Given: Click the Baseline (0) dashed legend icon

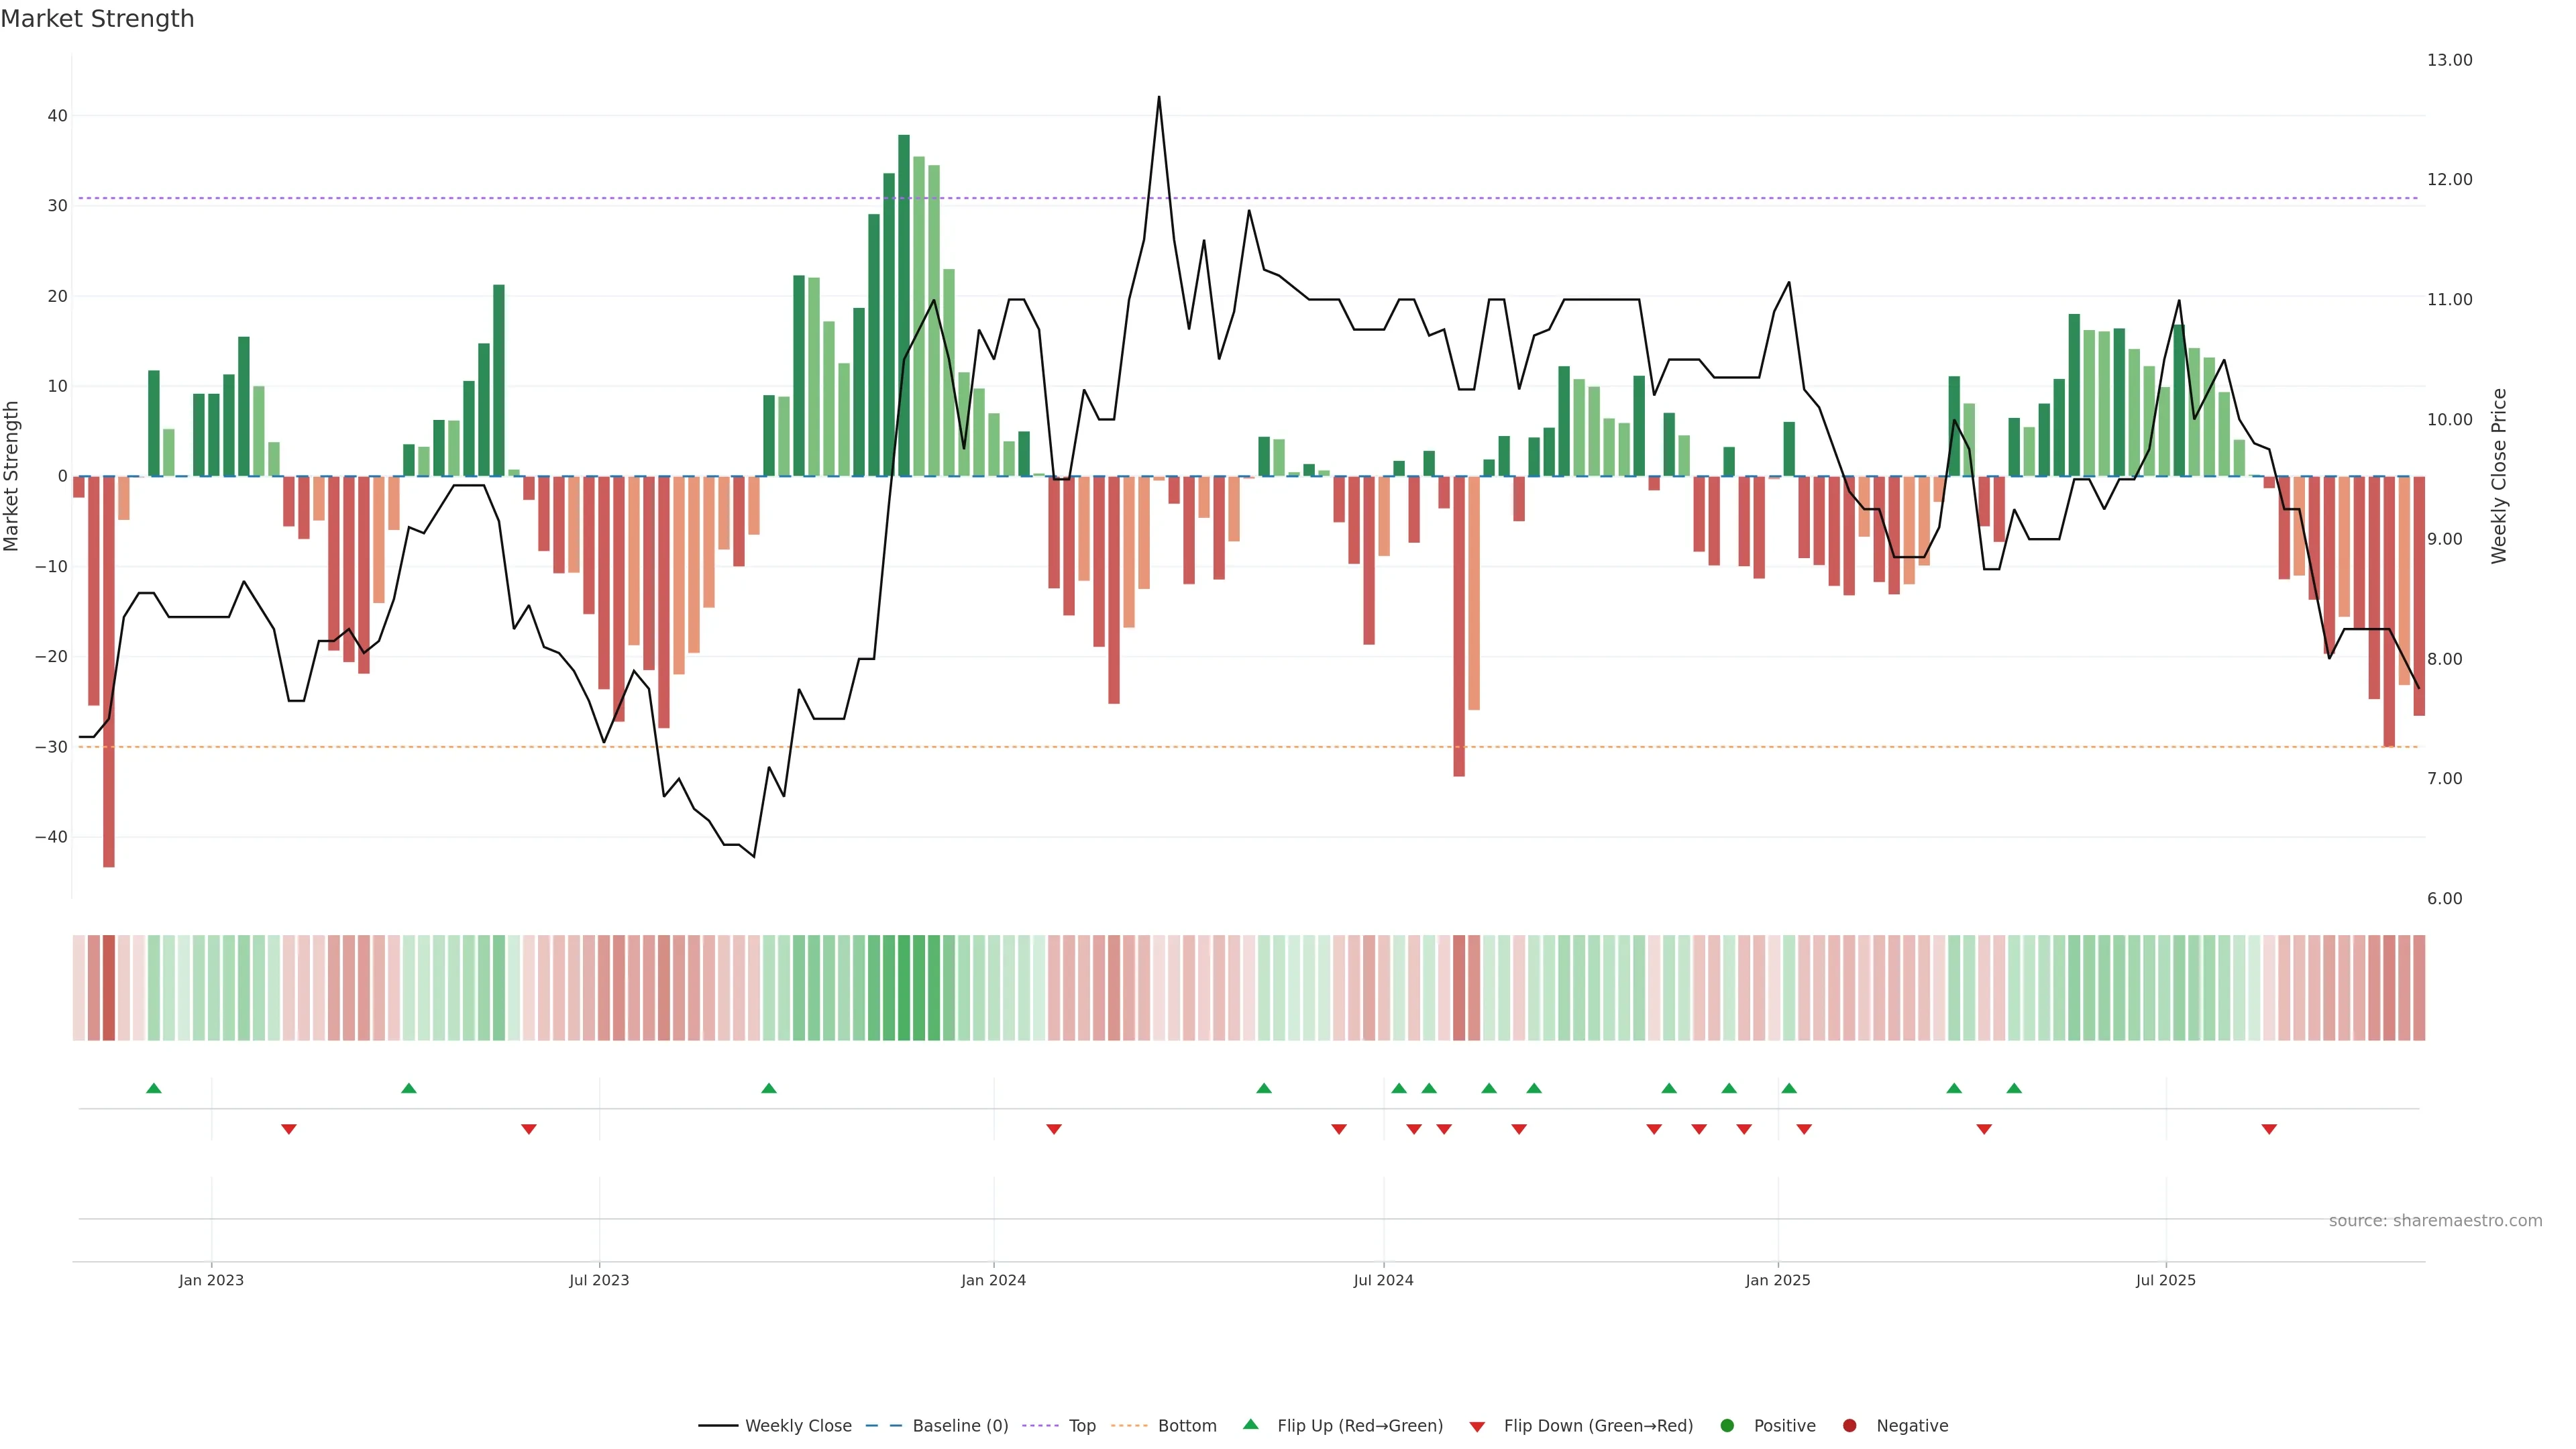Looking at the screenshot, I should pos(883,1425).
